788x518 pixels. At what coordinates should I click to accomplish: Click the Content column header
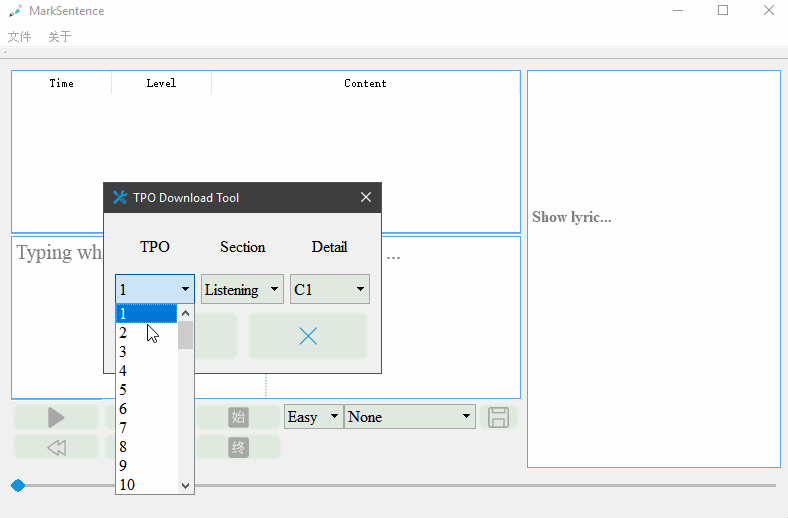(x=365, y=83)
